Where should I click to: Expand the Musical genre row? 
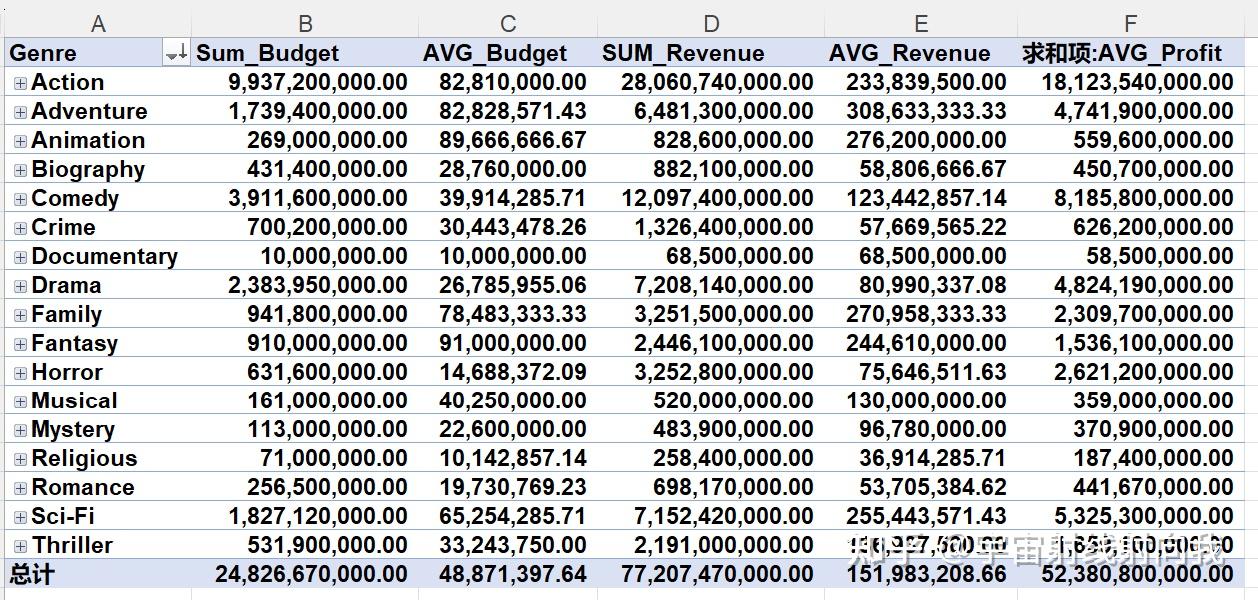tap(20, 403)
